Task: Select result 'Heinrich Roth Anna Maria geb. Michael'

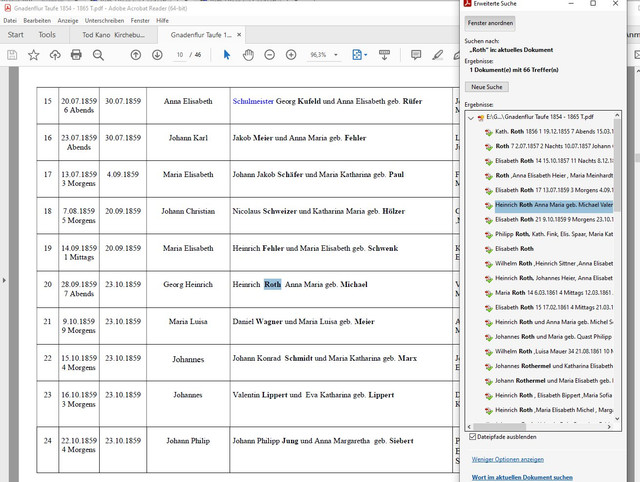Action: point(554,205)
